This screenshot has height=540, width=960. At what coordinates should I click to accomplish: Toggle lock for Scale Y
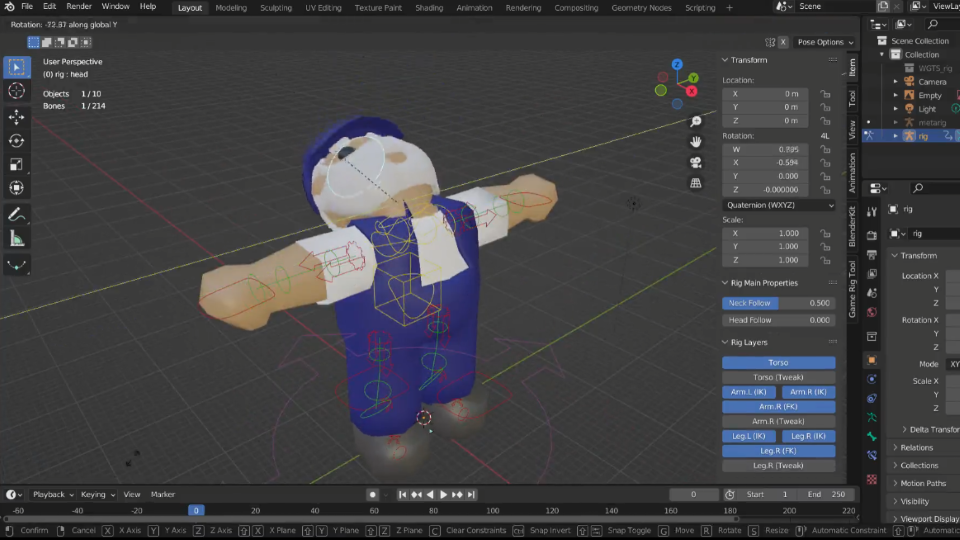[826, 247]
